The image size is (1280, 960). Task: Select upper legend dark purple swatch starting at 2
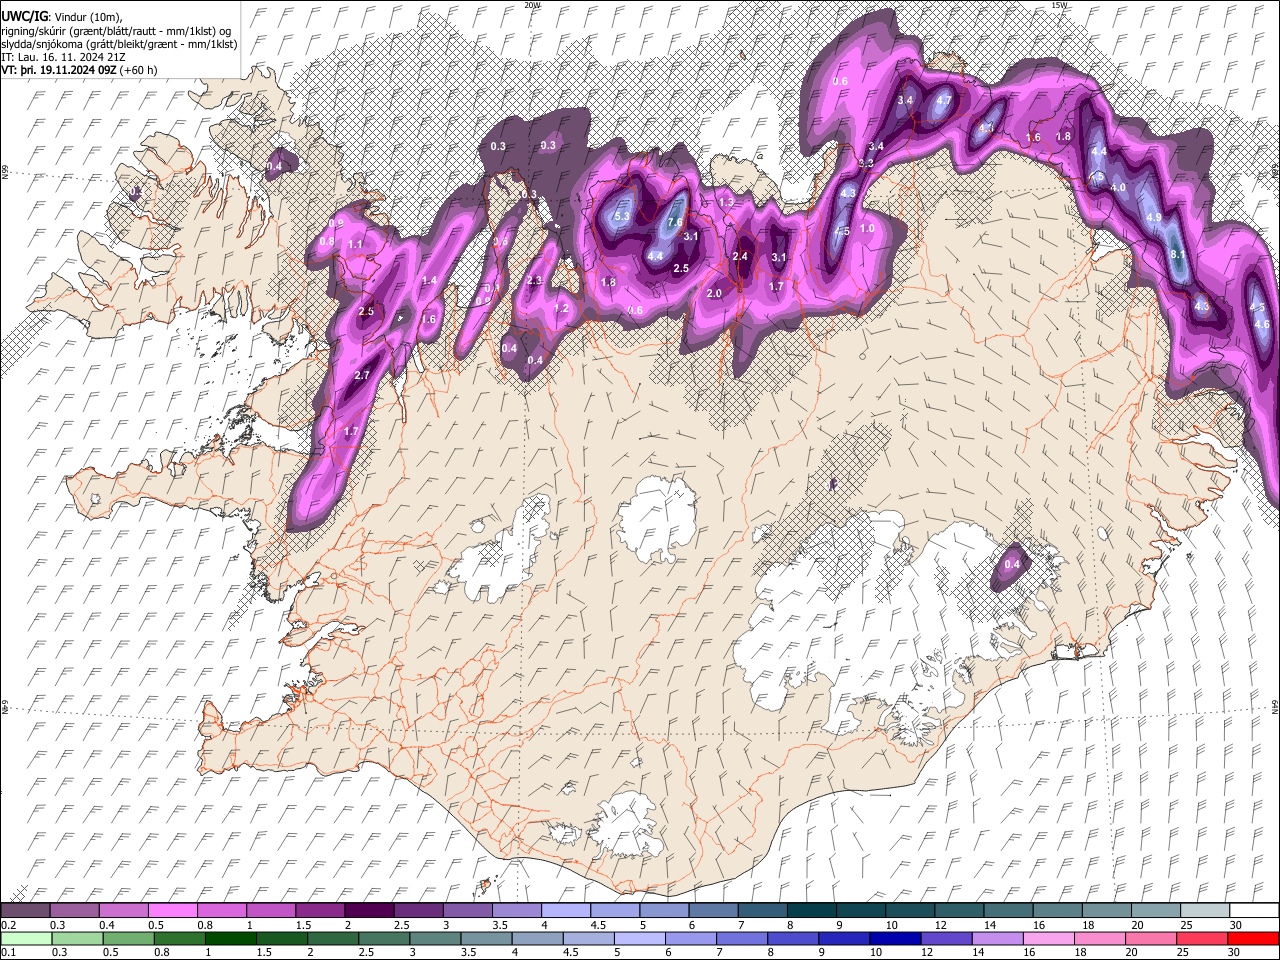tap(369, 911)
